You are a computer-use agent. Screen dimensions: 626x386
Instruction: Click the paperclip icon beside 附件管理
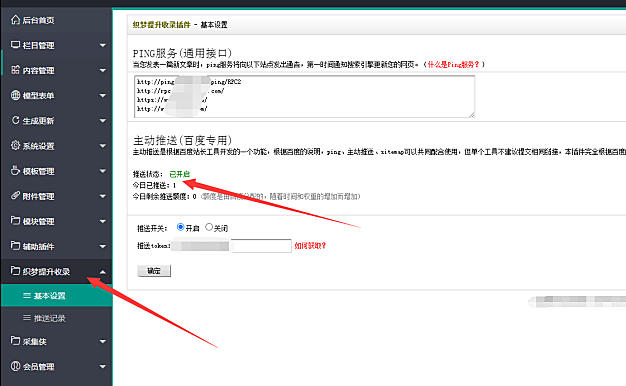pos(15,196)
